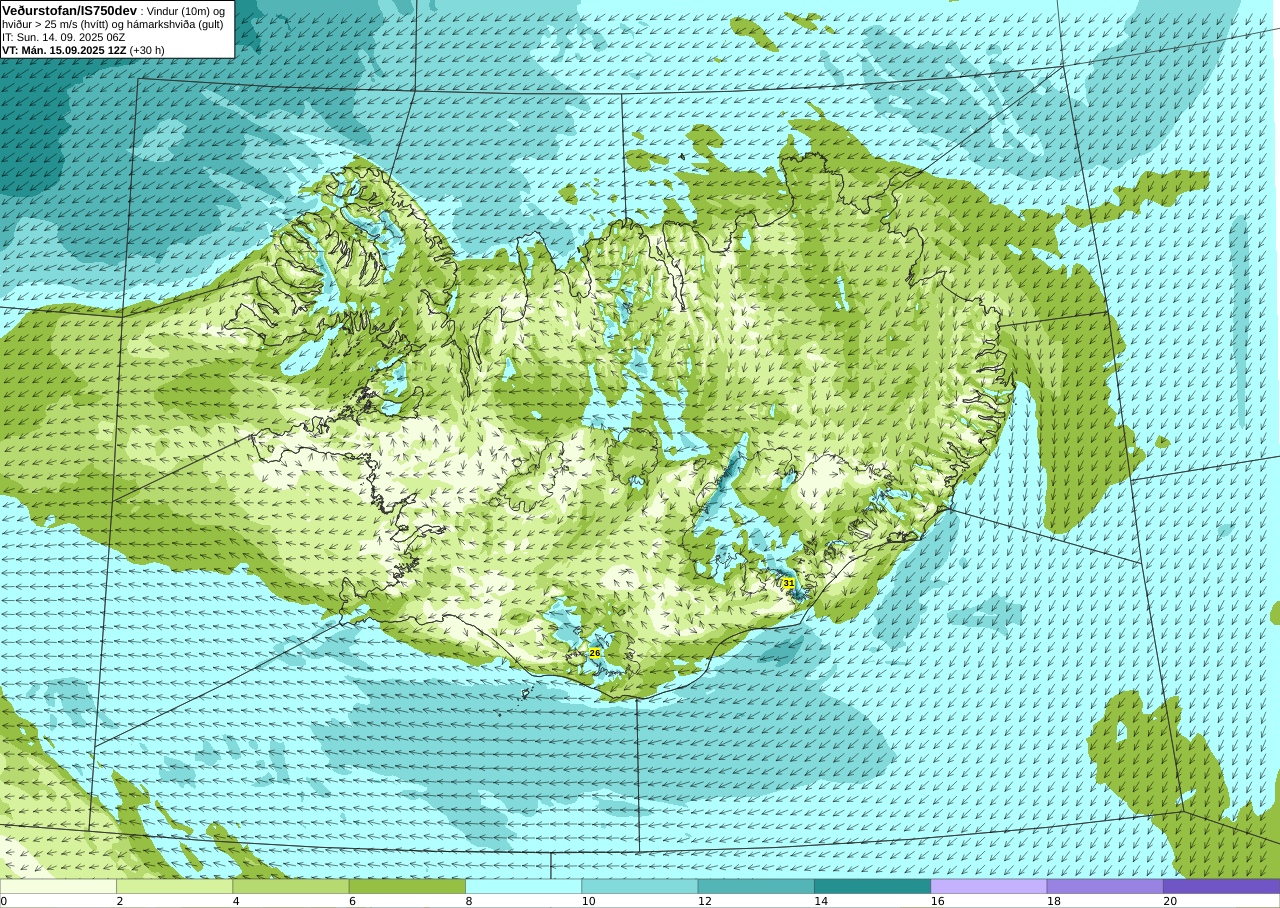Click the valid time 'VT: Mán. 15.09.2025 12Z'

click(x=64, y=50)
